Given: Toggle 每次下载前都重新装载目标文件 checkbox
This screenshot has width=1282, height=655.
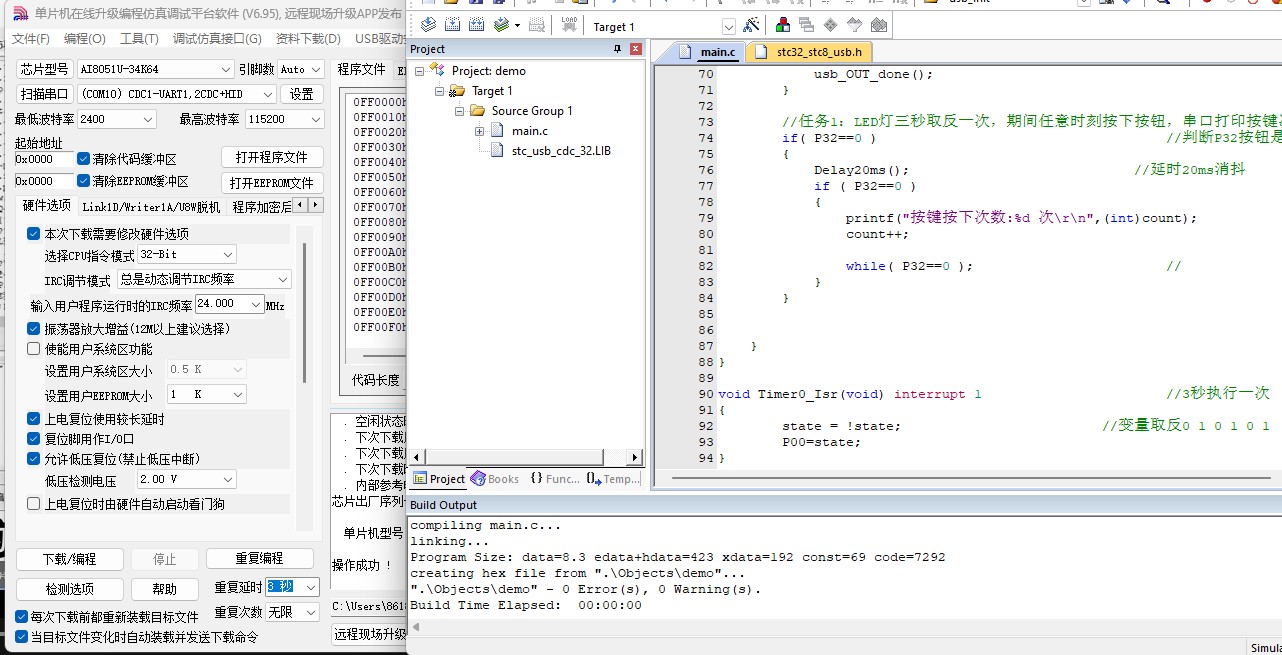Looking at the screenshot, I should (x=21, y=617).
